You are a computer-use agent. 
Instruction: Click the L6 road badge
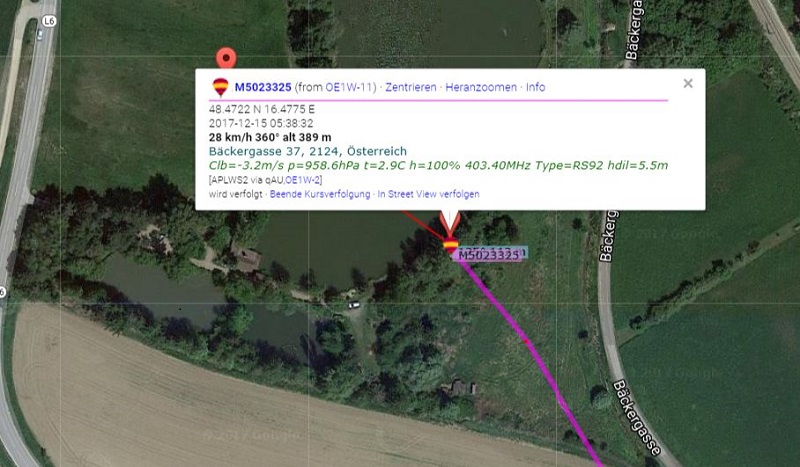point(49,21)
